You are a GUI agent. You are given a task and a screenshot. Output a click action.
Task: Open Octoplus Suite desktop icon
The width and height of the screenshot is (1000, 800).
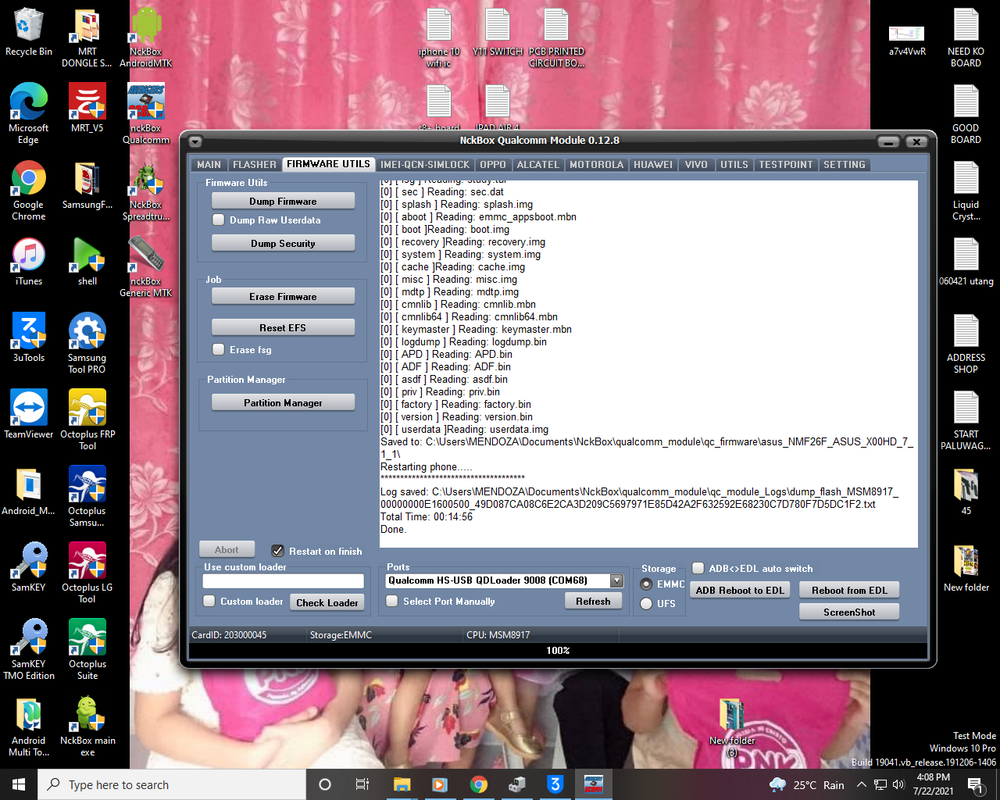87,649
